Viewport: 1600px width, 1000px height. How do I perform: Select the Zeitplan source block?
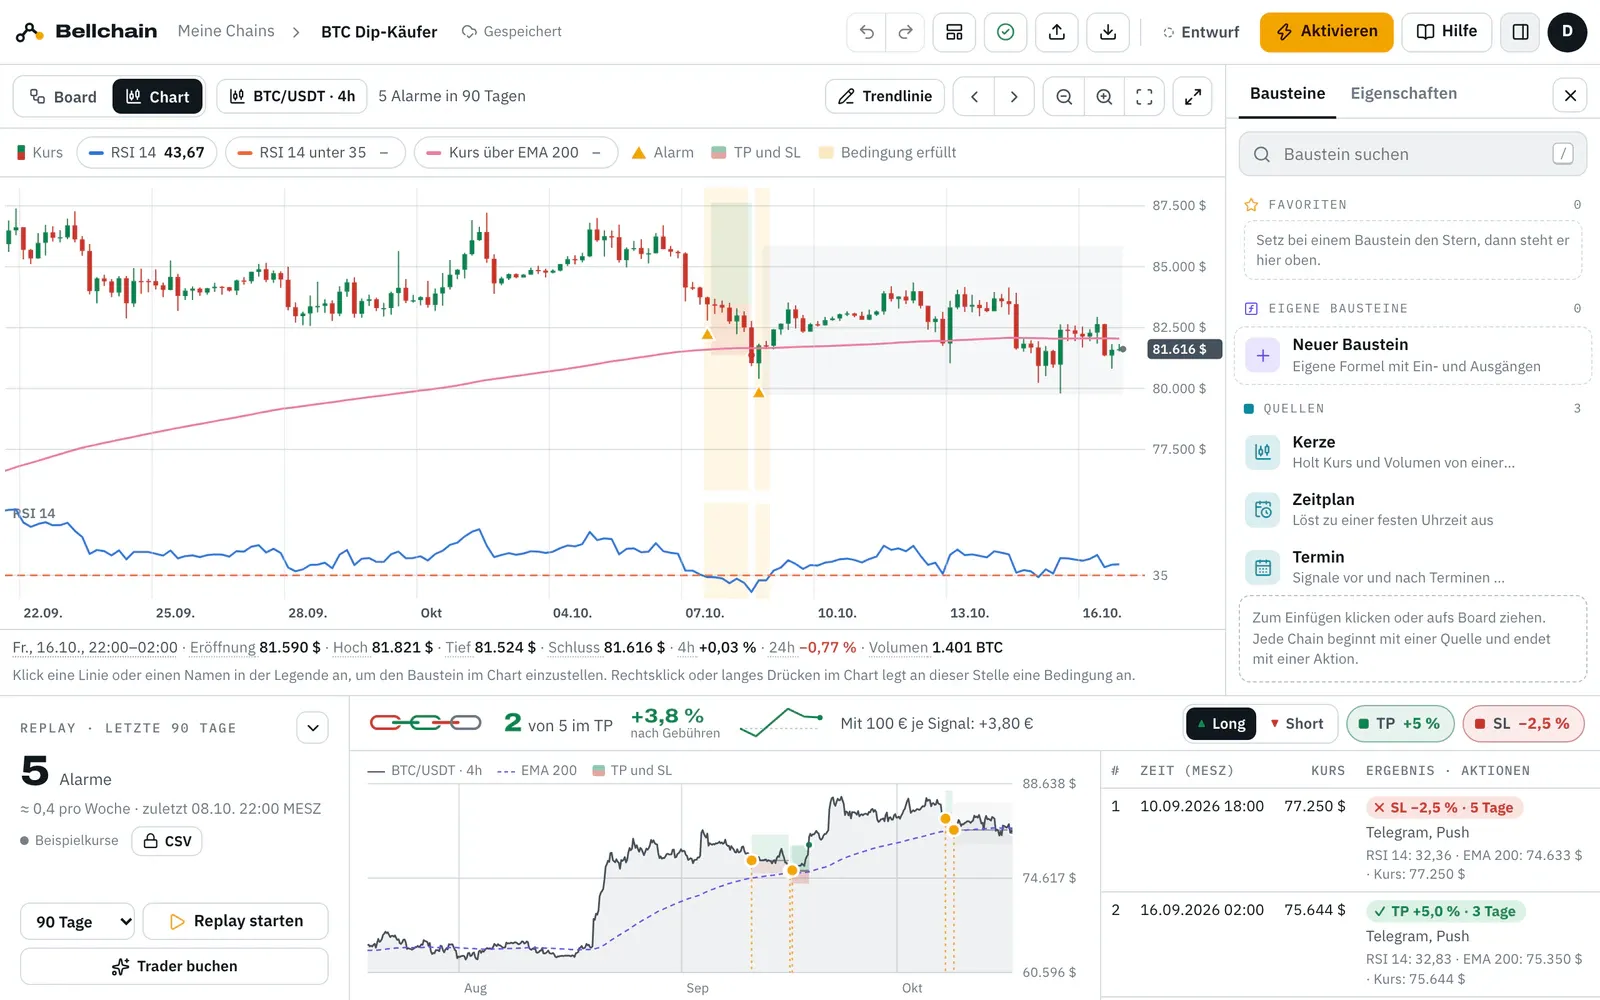pos(1413,510)
